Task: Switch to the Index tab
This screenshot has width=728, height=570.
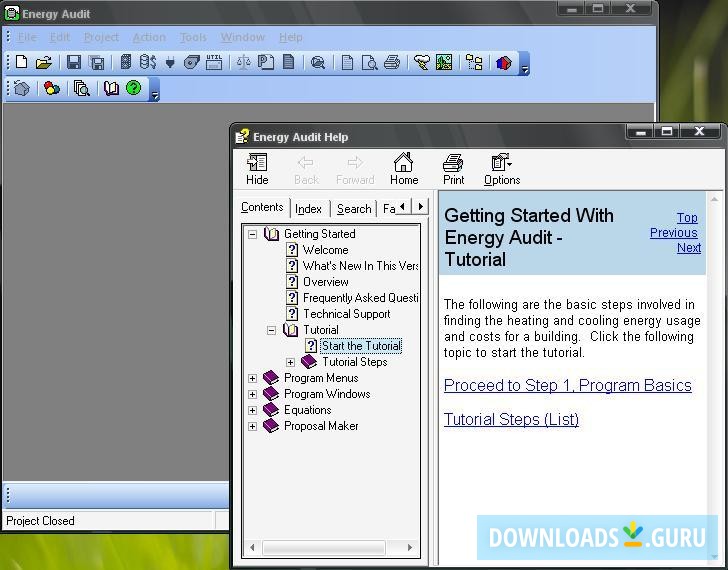Action: click(x=308, y=209)
